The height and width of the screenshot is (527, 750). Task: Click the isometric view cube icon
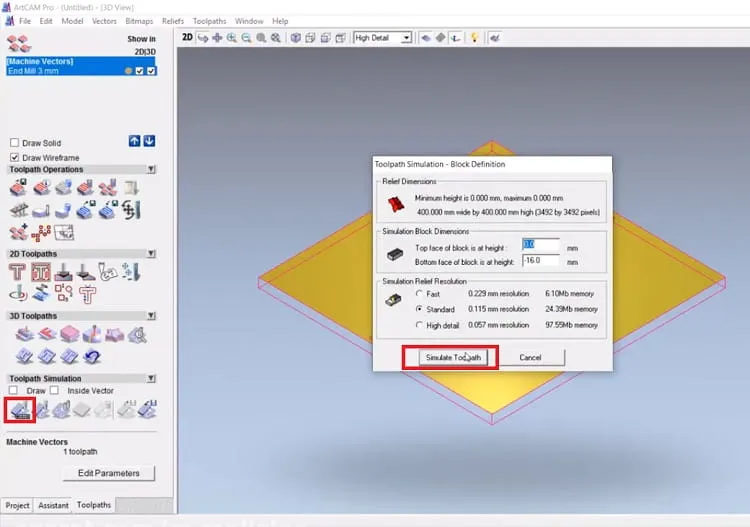click(296, 37)
